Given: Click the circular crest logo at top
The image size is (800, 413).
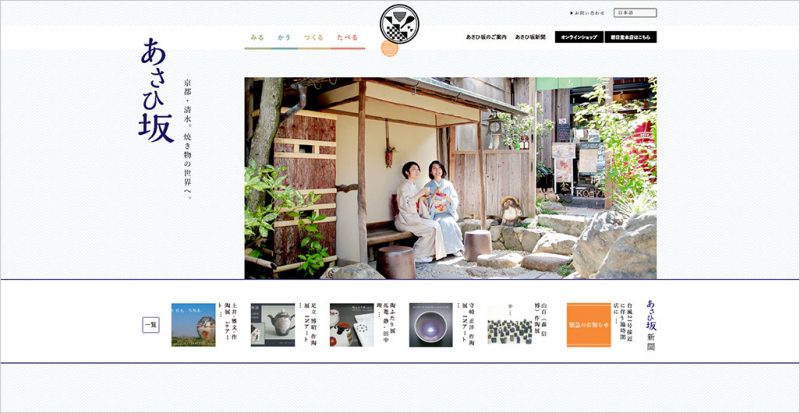Looking at the screenshot, I should pyautogui.click(x=400, y=25).
